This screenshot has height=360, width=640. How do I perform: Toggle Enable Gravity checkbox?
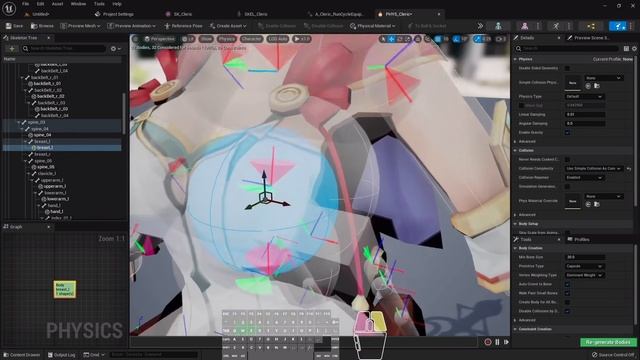point(567,133)
